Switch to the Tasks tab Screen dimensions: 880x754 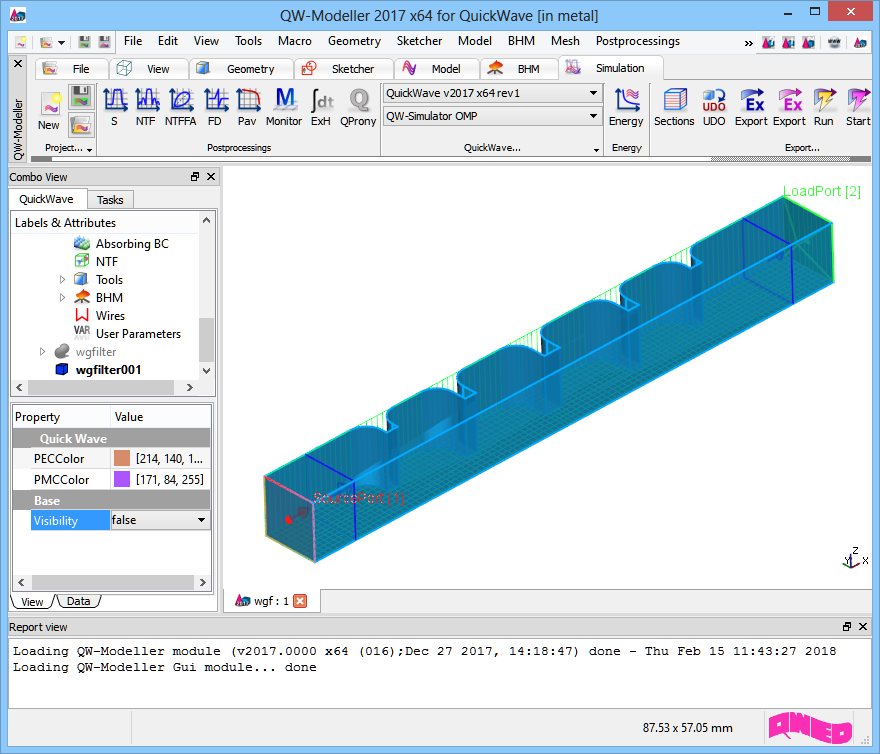[x=110, y=200]
